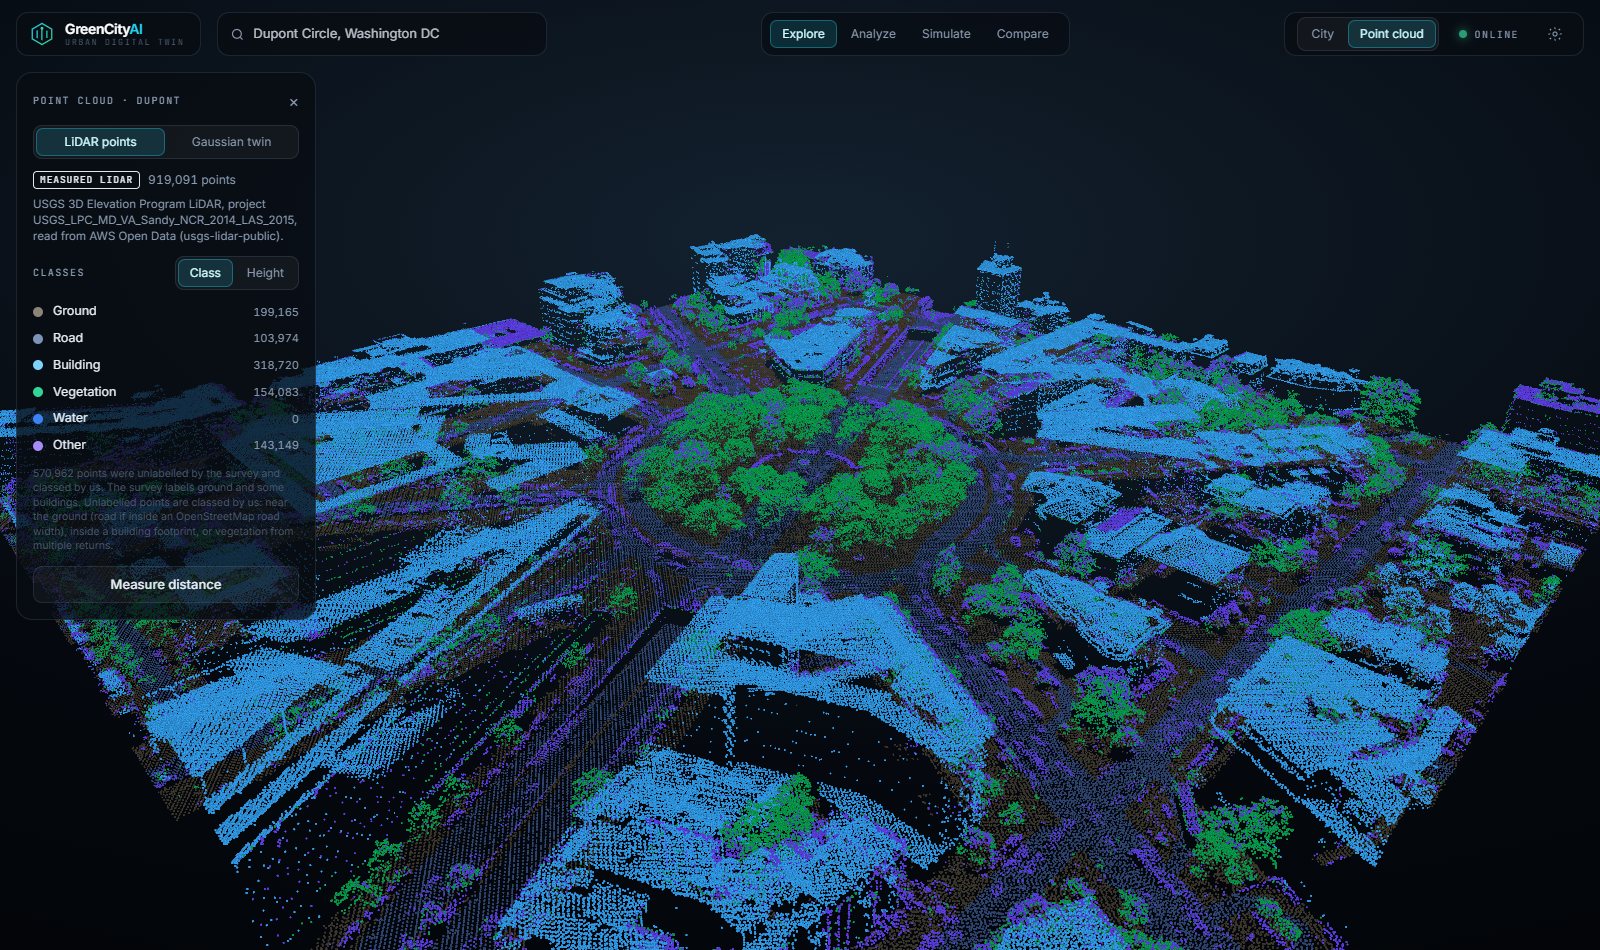Switch to LiDAR points view

[x=100, y=142]
